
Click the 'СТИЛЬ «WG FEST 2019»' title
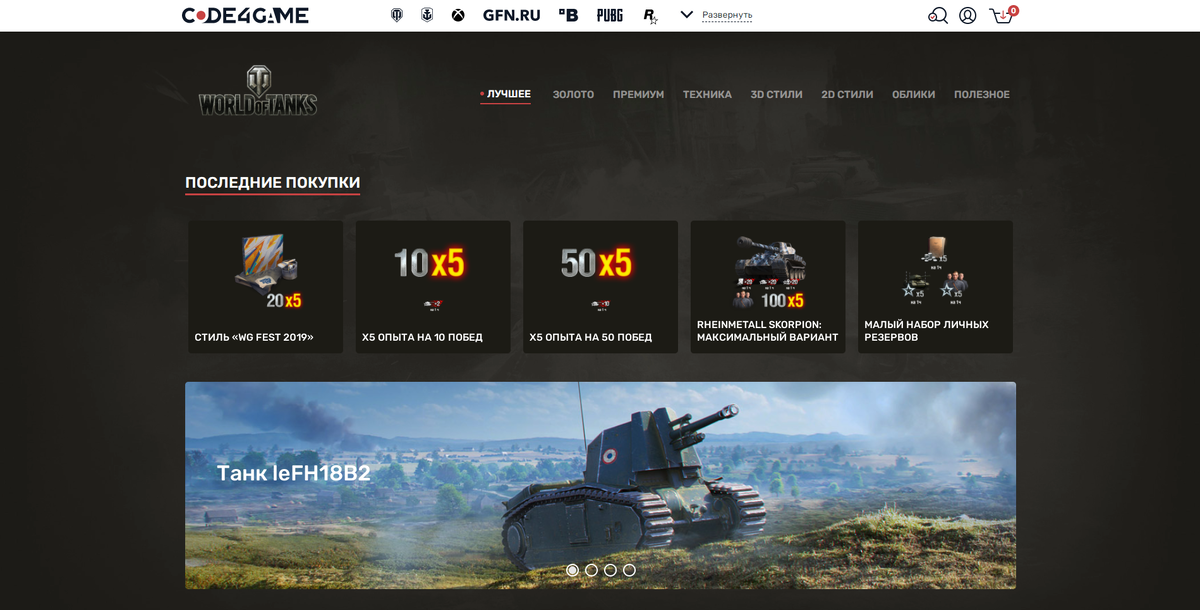point(254,337)
